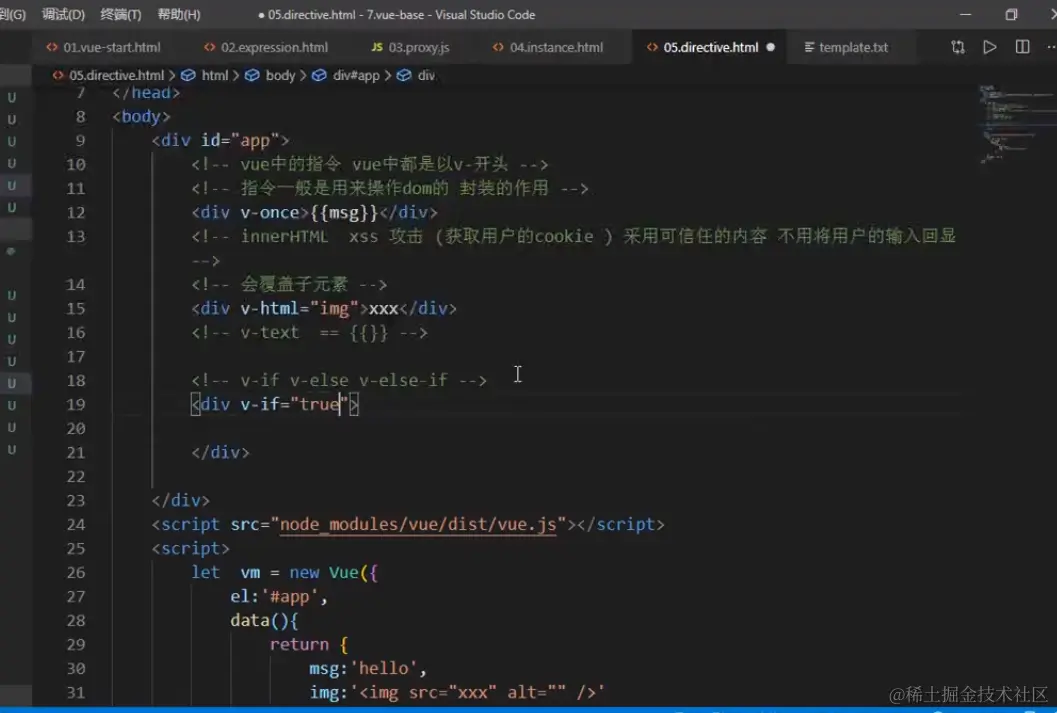Open the div#app breadcrumb segment
Image resolution: width=1057 pixels, height=713 pixels.
(x=356, y=75)
